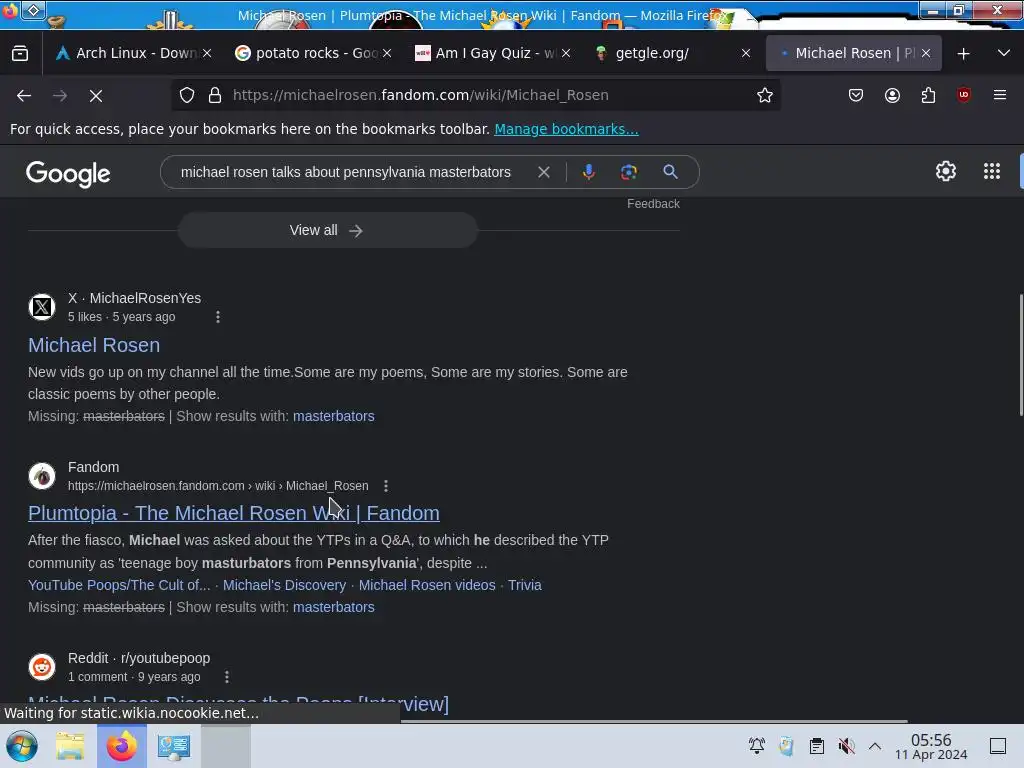Open the Start menu orb

[x=22, y=746]
